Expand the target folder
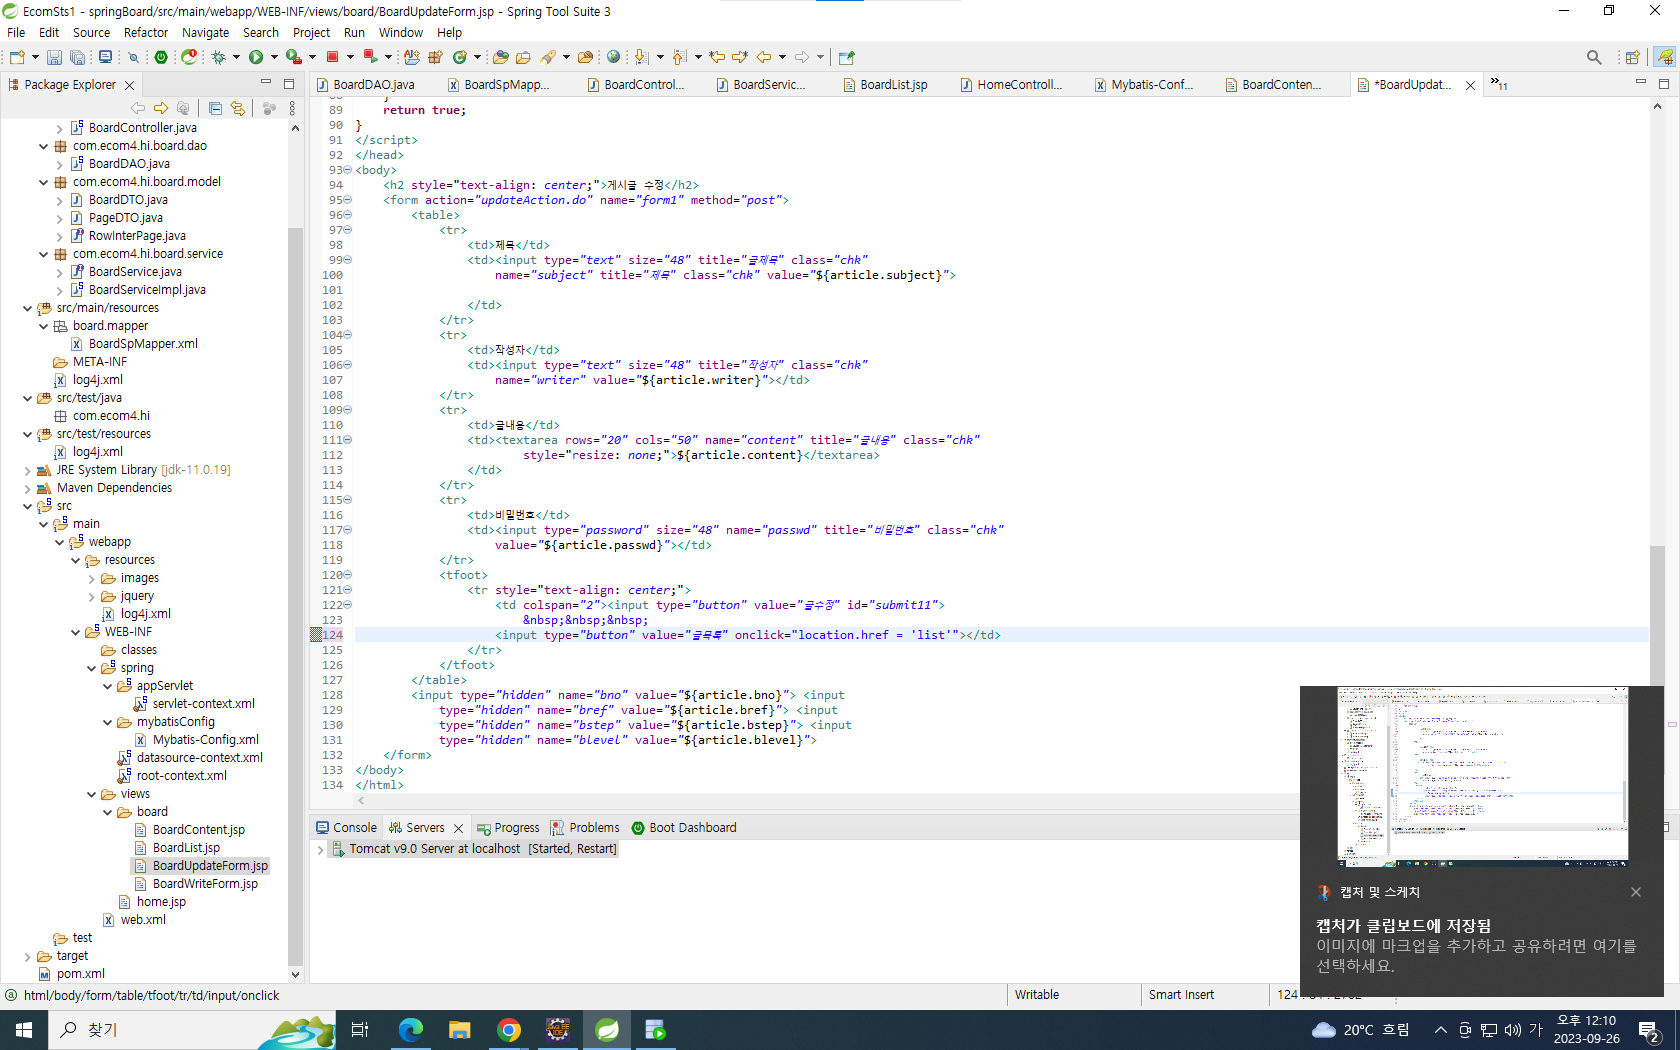Viewport: 1680px width, 1050px height. (27, 956)
